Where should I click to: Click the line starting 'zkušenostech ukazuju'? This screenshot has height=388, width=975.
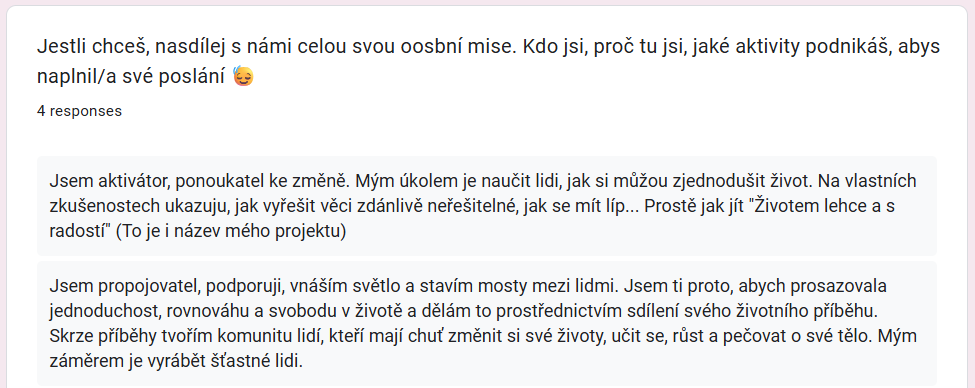472,206
